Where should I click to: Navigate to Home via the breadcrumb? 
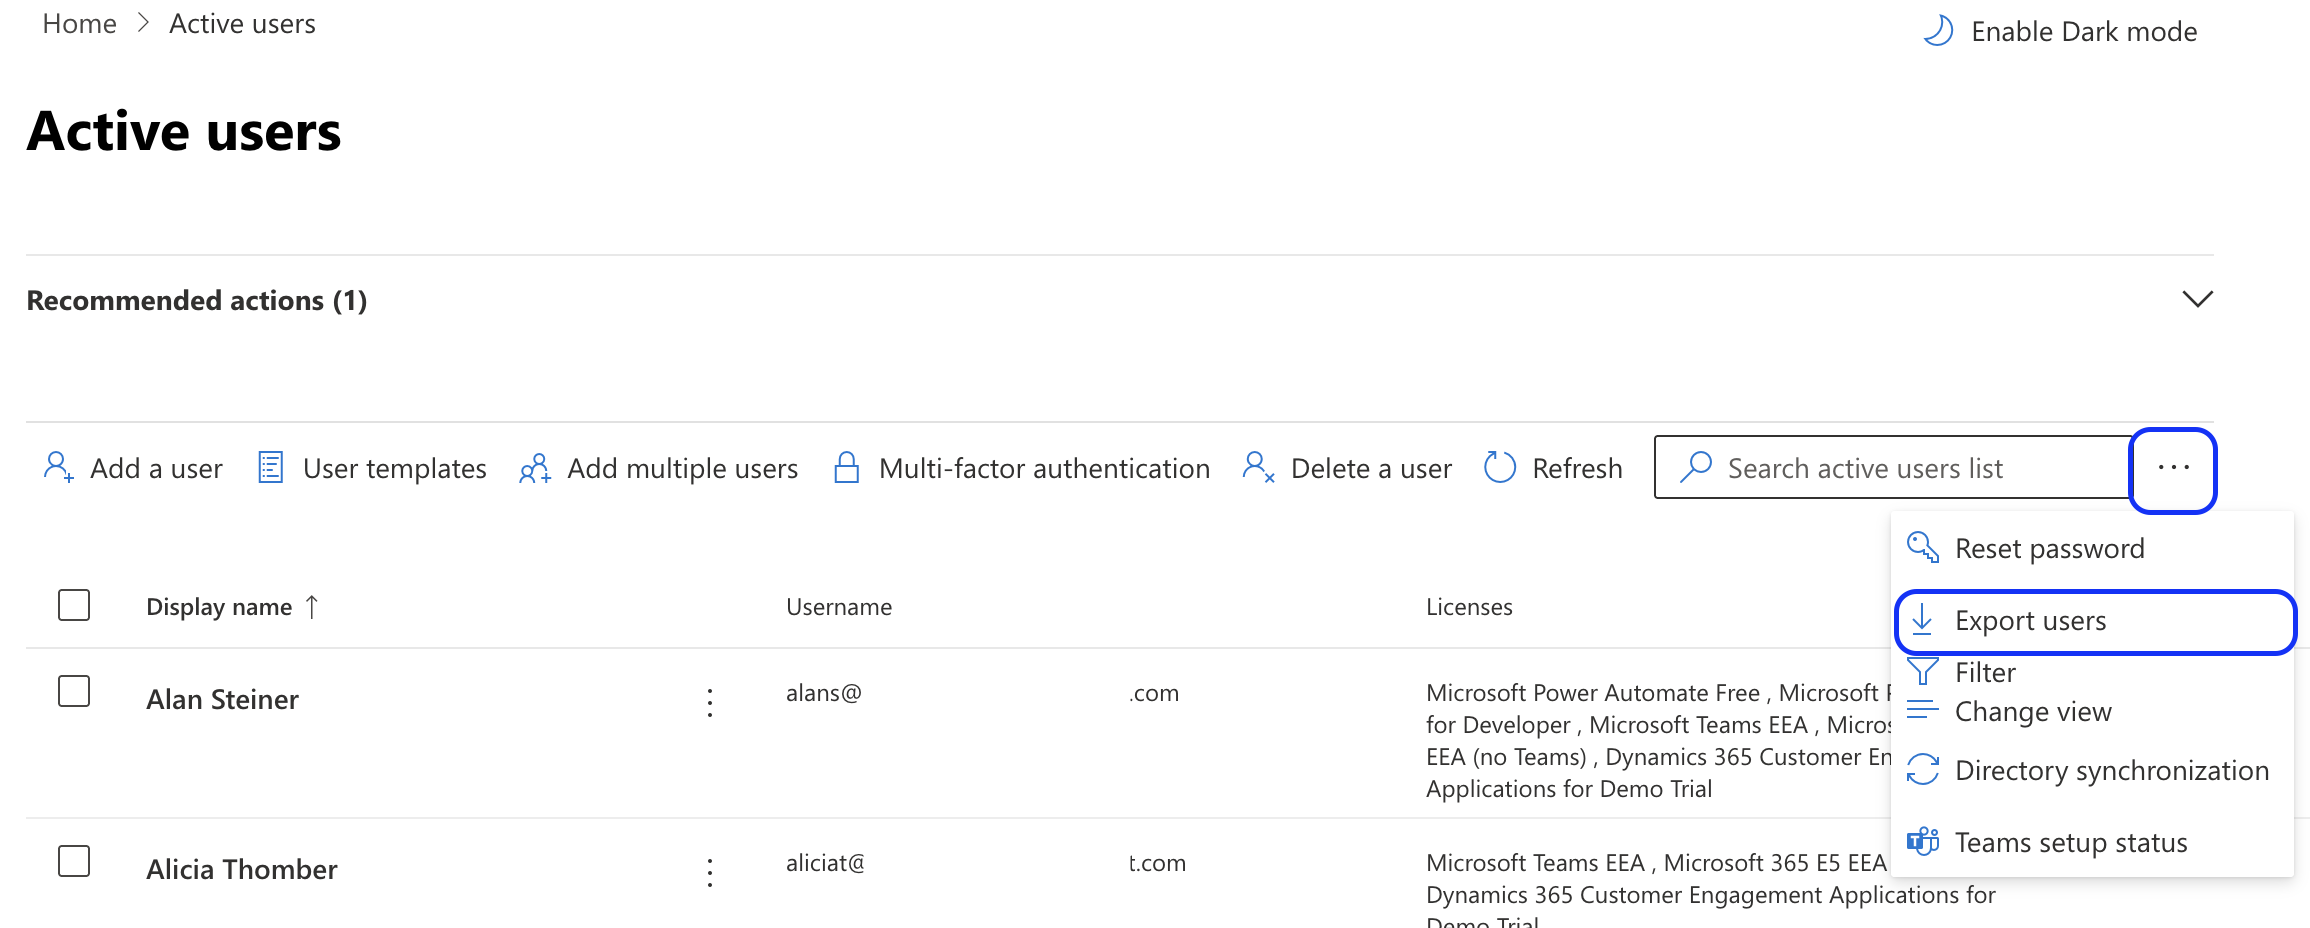tap(79, 23)
